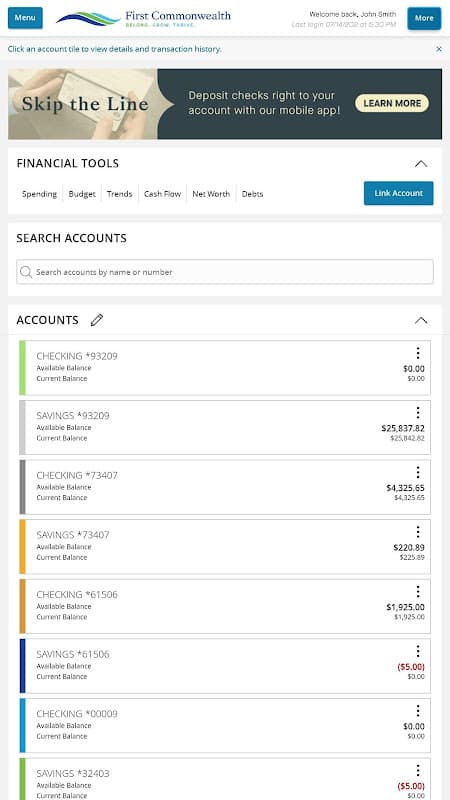Select the CHECKING *93209 account name
The width and height of the screenshot is (450, 800).
point(77,356)
